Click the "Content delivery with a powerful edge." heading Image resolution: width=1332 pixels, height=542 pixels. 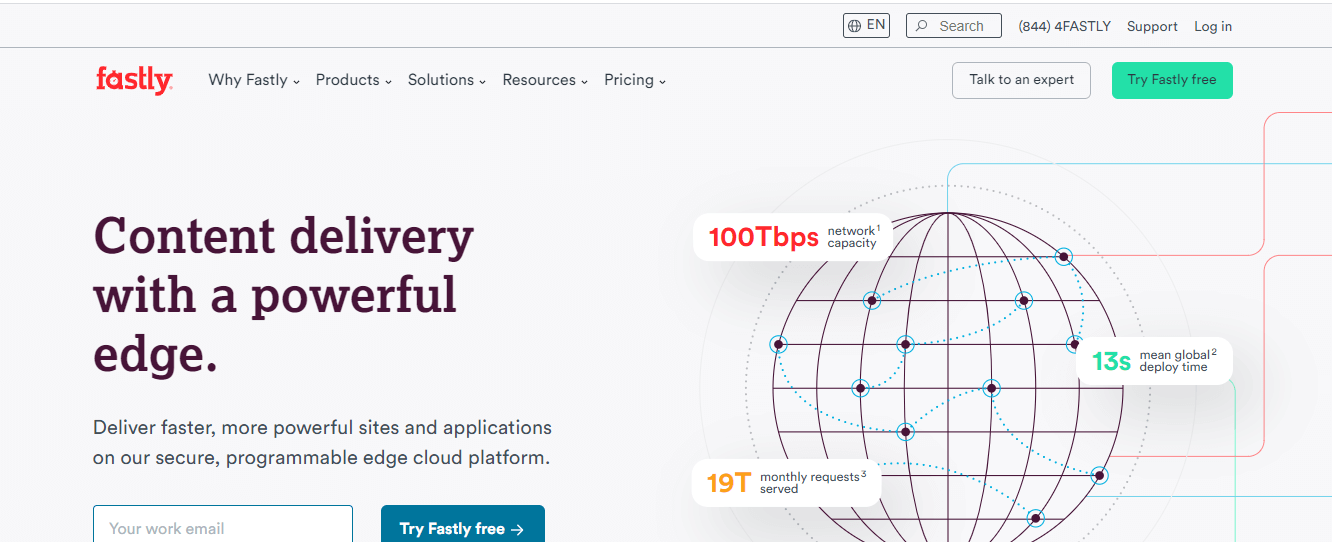(284, 296)
